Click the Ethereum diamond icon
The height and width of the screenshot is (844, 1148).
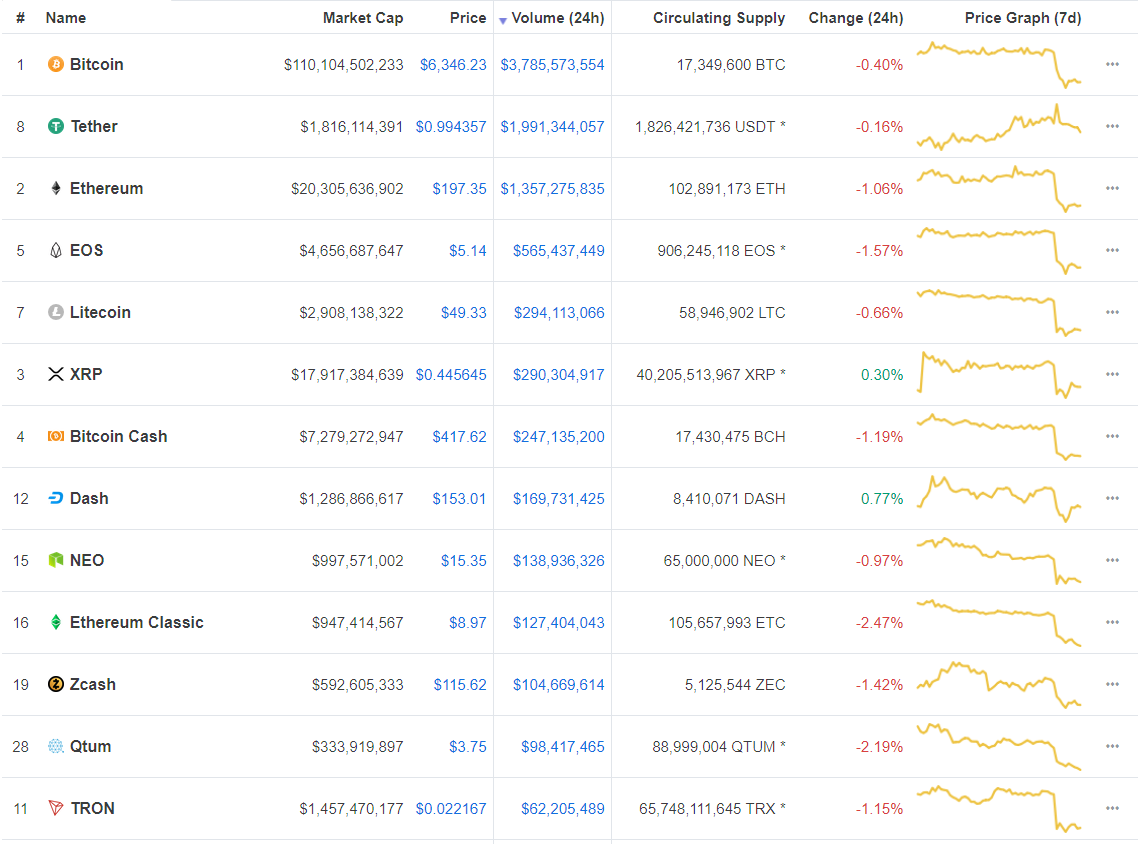pos(56,188)
